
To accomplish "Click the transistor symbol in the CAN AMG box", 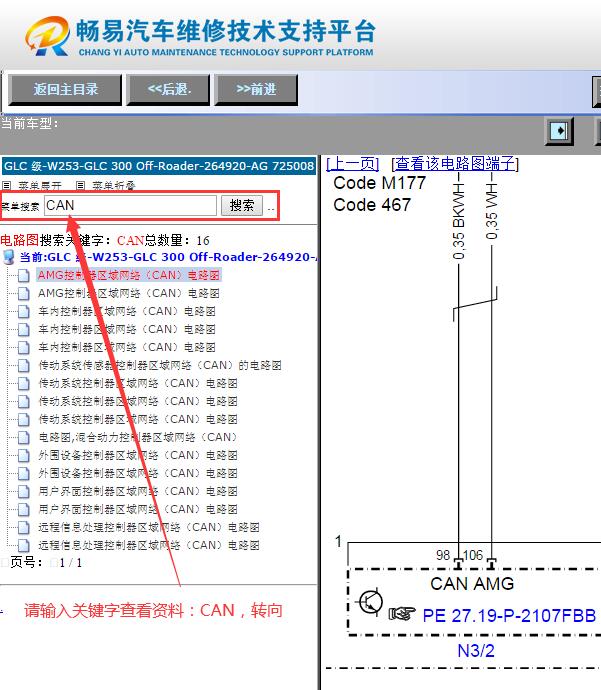I will tap(370, 602).
